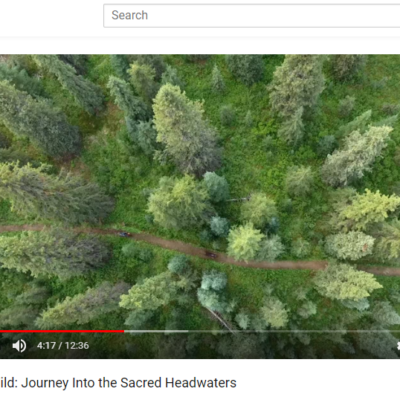Image resolution: width=400 pixels, height=400 pixels.
Task: Jump to the unbuffered part of the timeline
Action: (x=293, y=331)
